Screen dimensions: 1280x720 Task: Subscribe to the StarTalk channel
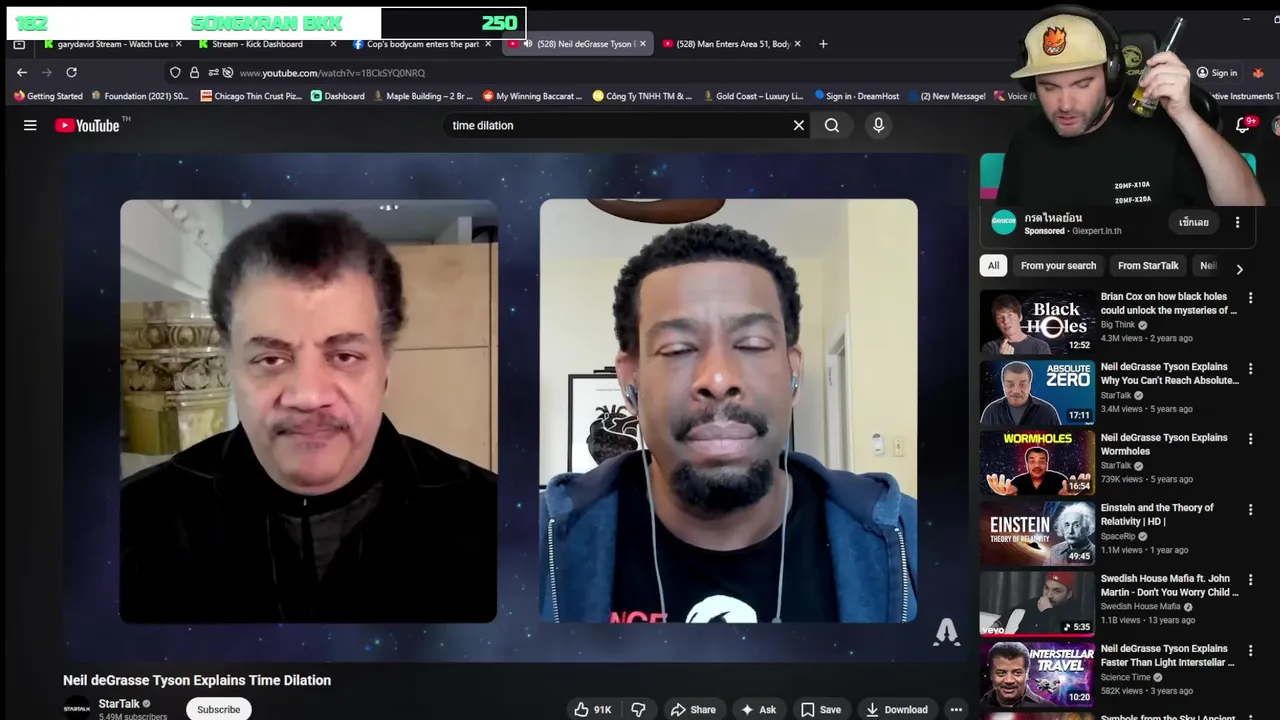point(218,709)
